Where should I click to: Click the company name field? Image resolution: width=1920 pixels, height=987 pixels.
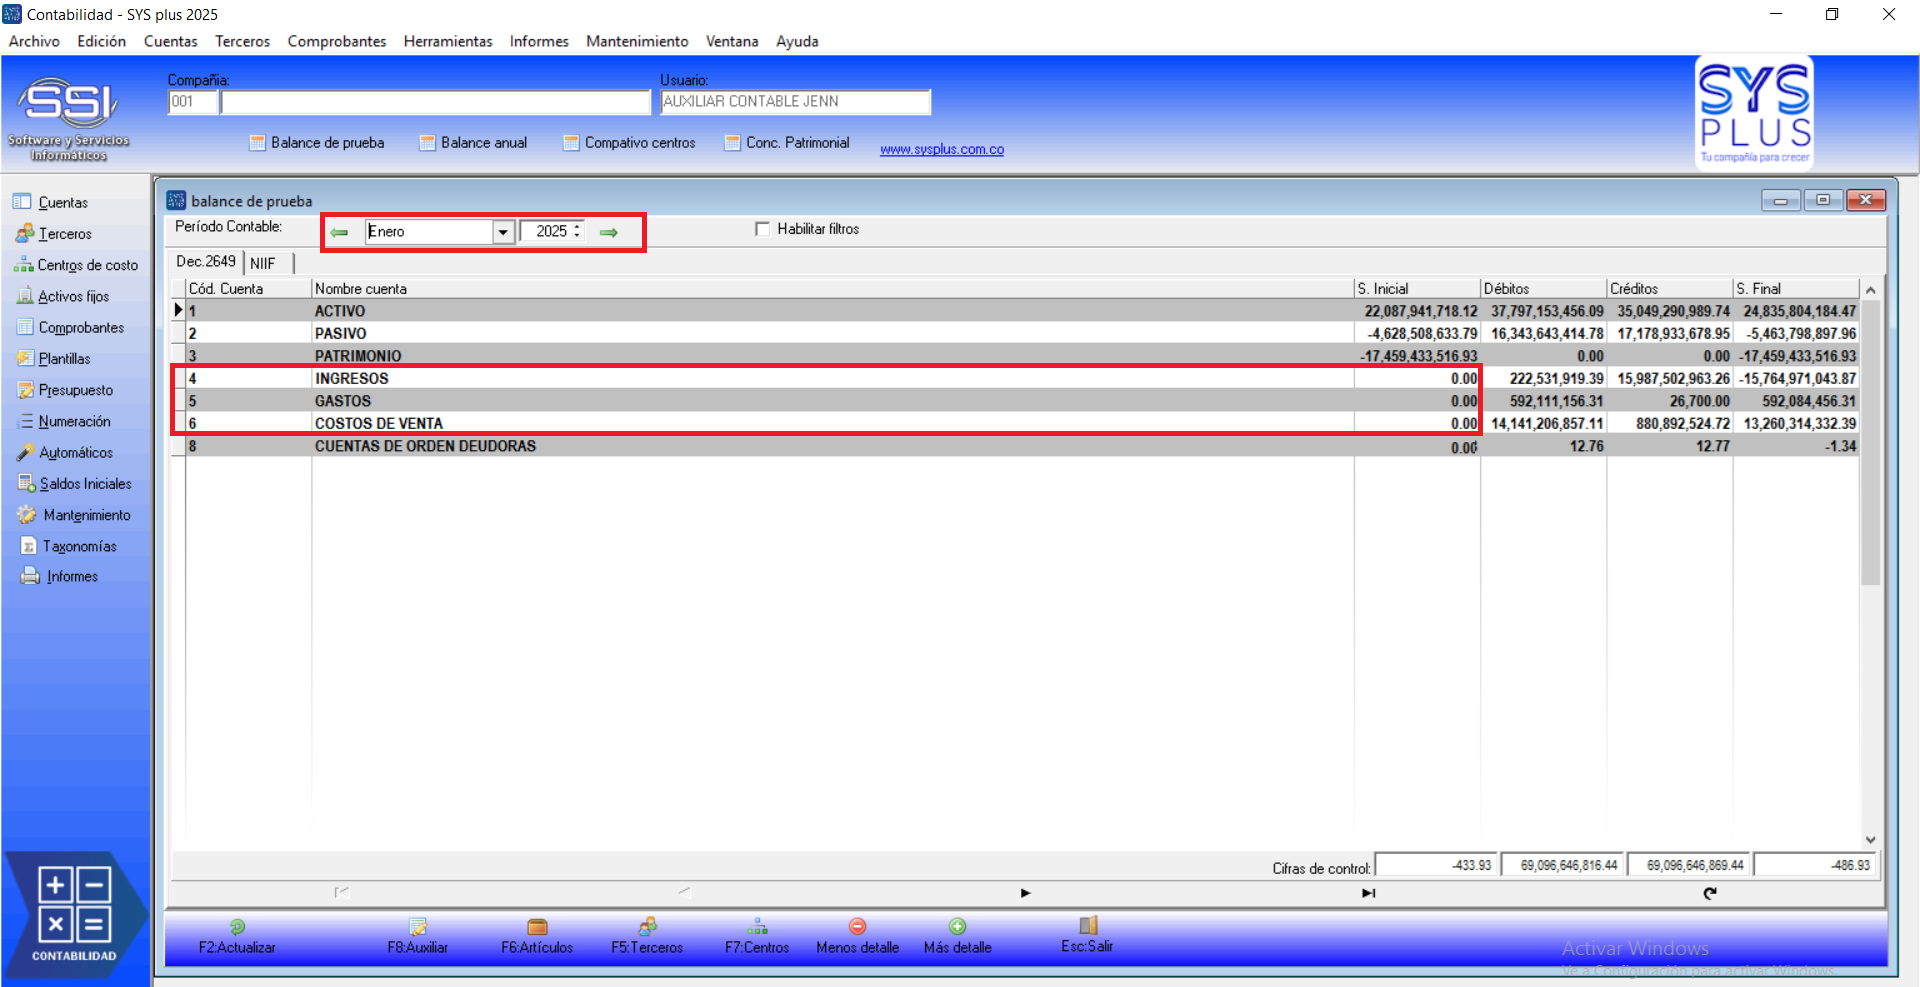[436, 102]
